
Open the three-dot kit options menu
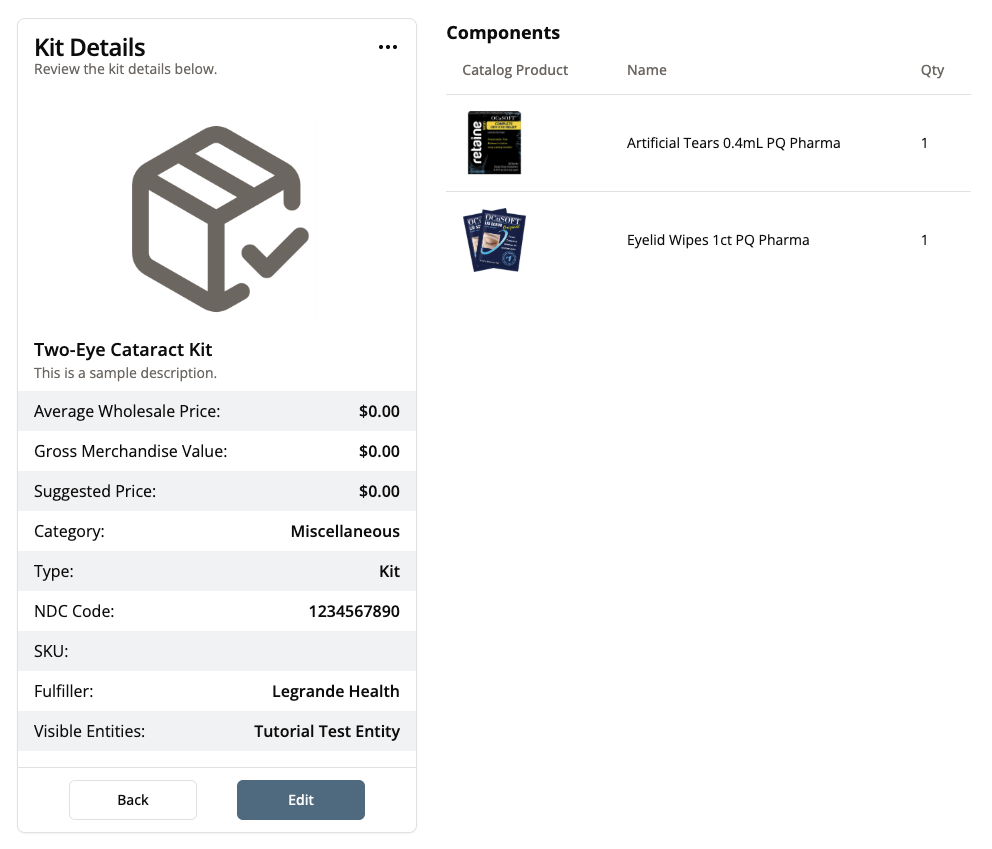pyautogui.click(x=388, y=47)
